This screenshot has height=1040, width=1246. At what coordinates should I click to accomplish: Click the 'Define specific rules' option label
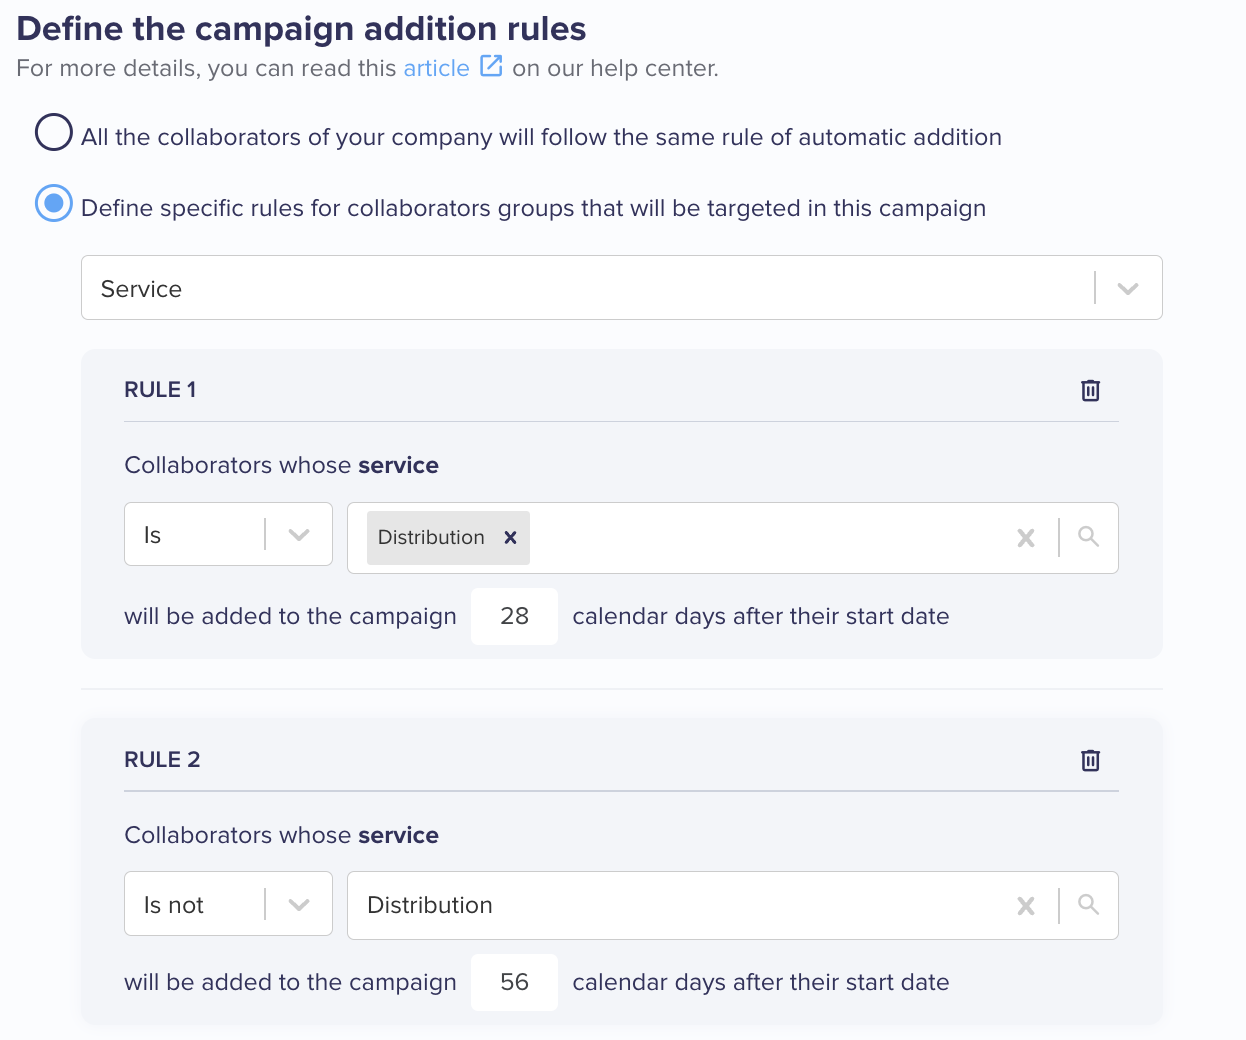pos(533,208)
